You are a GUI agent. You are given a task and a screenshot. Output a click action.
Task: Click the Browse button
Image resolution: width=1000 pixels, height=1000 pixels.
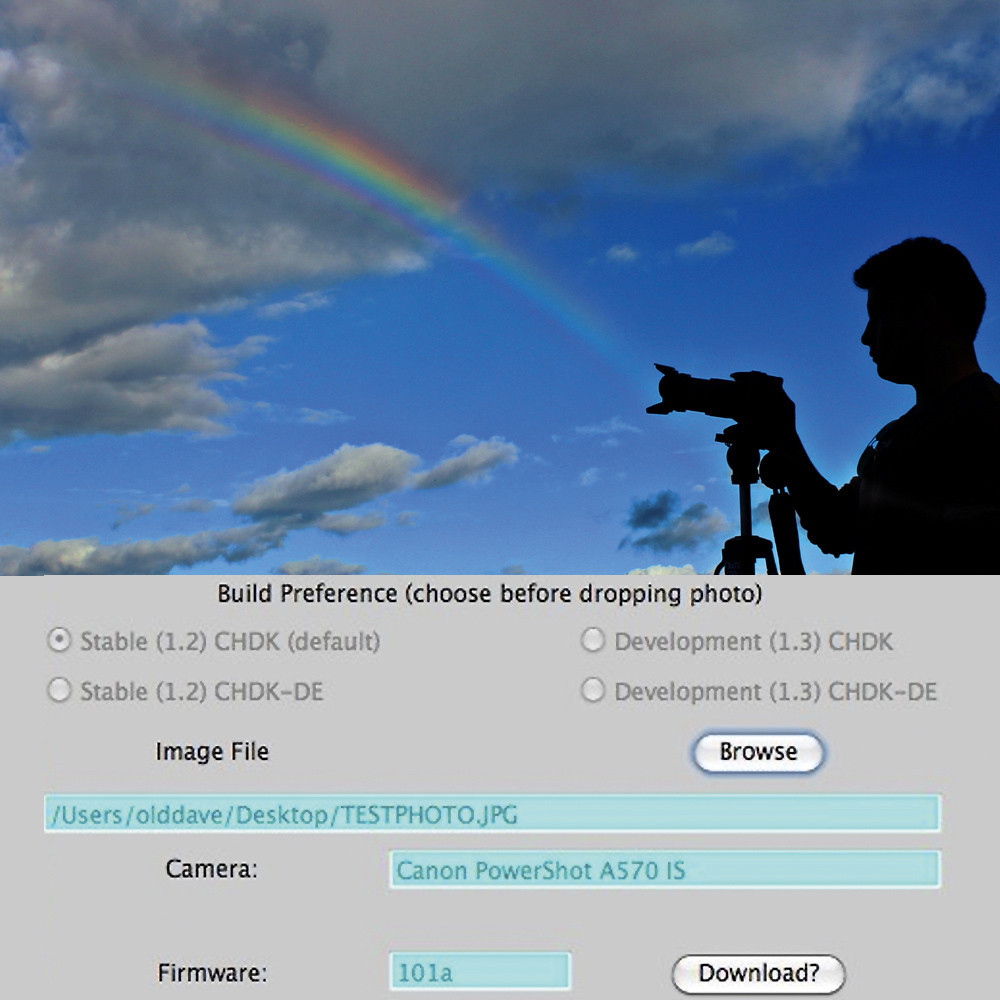pos(758,752)
